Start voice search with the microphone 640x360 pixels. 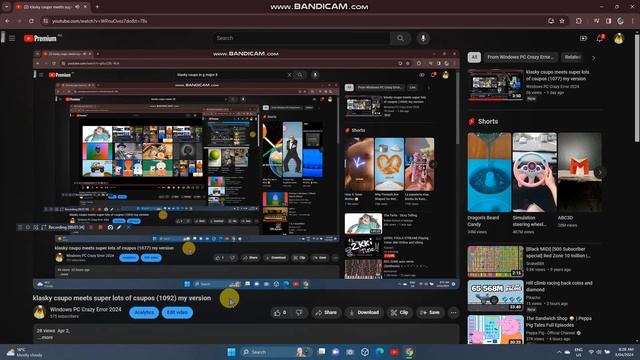423,38
